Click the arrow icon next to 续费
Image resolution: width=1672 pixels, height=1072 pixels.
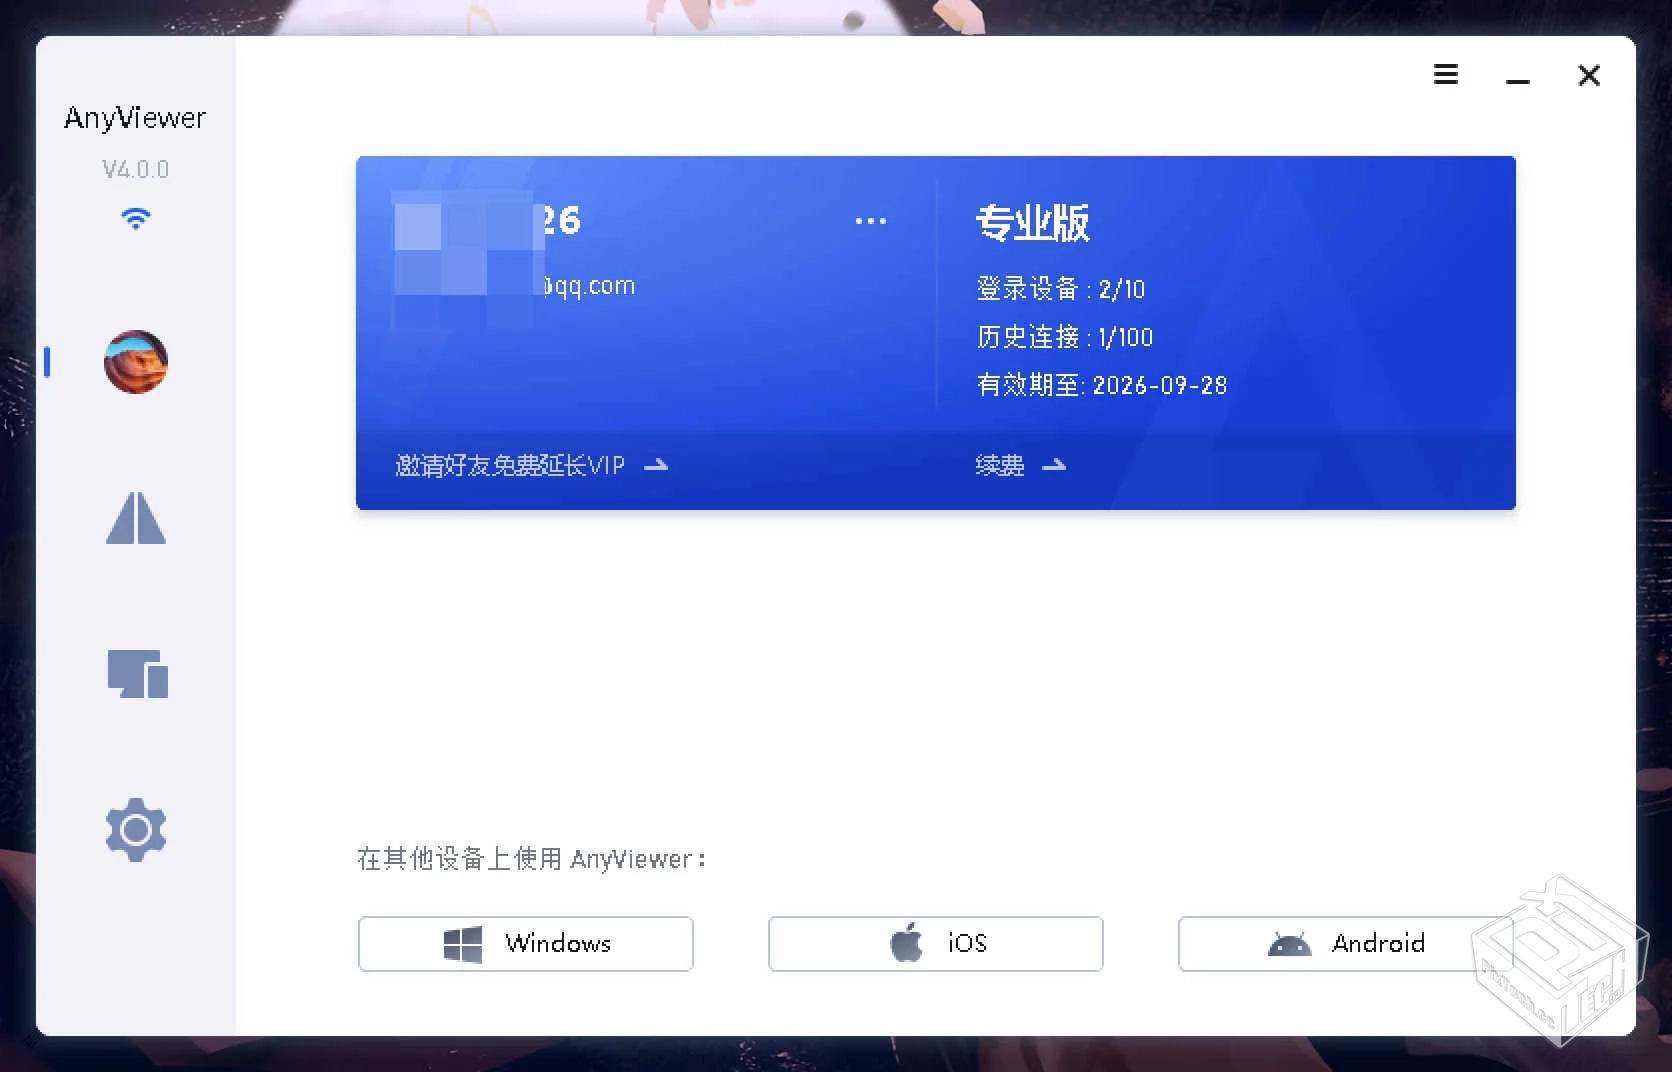[1055, 465]
